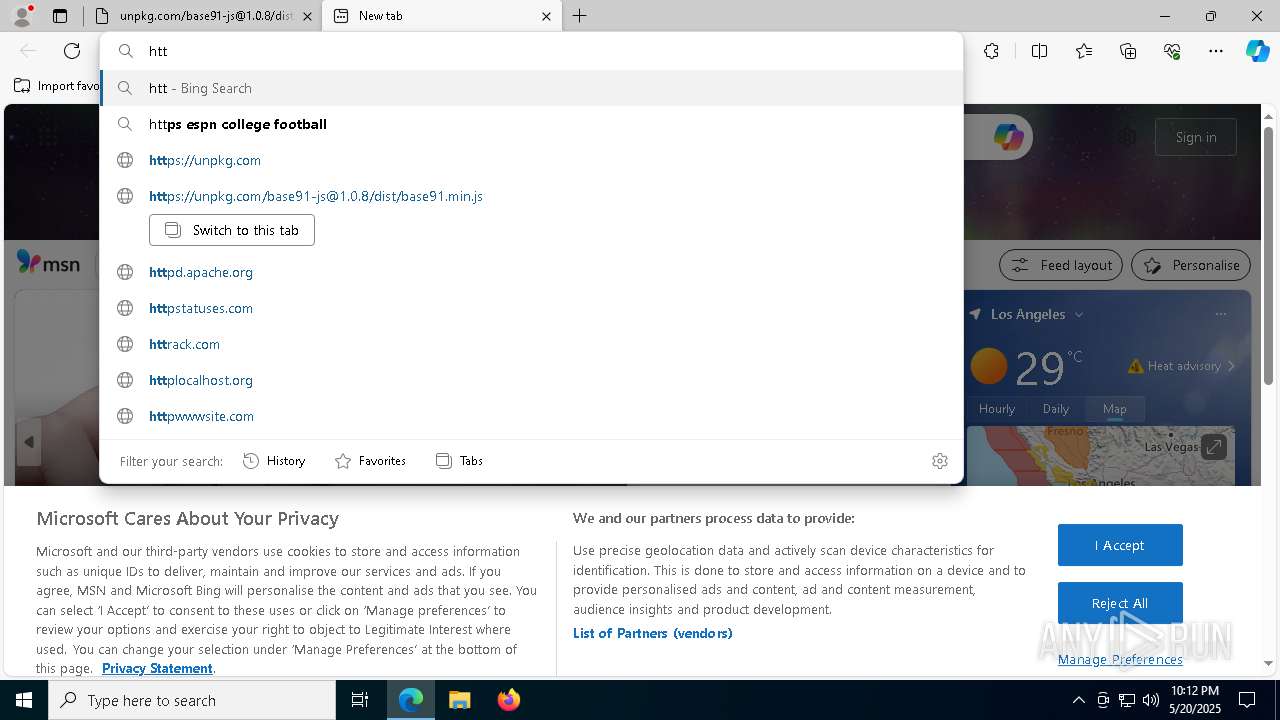Select the base91.min.js URL suggestion
The height and width of the screenshot is (720, 1280).
click(531, 196)
